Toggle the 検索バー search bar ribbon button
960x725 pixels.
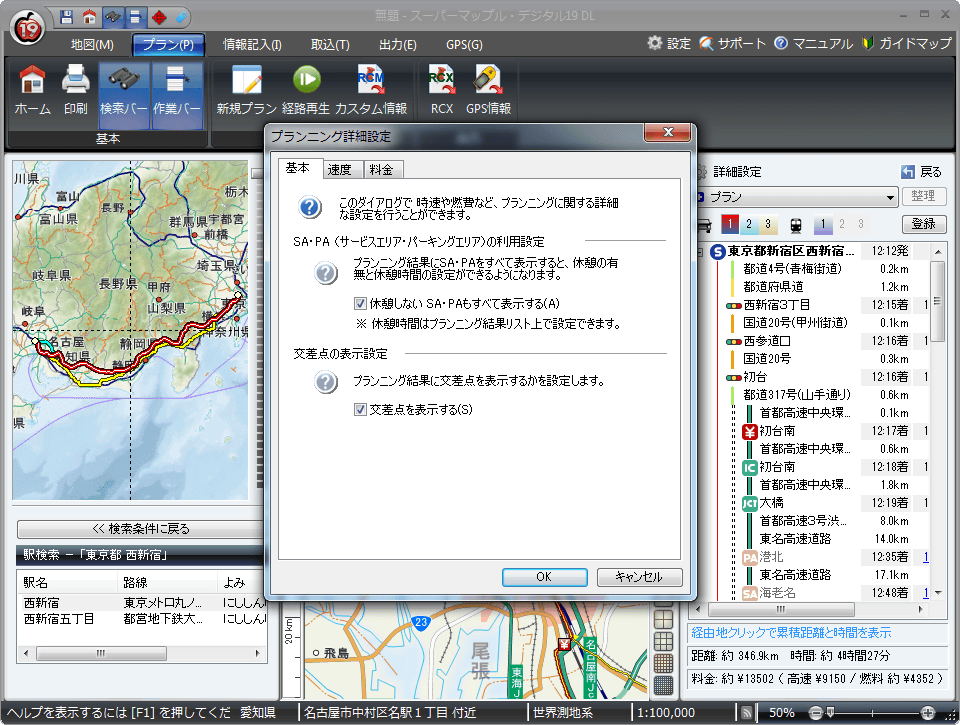(x=124, y=96)
